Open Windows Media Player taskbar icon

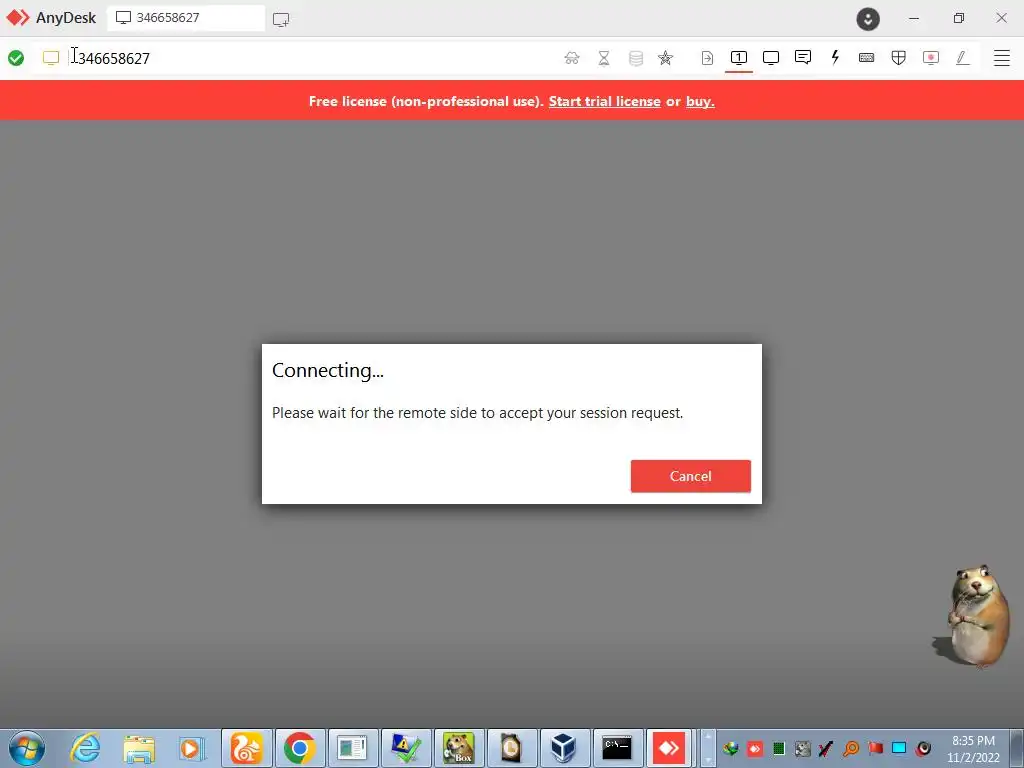[193, 748]
